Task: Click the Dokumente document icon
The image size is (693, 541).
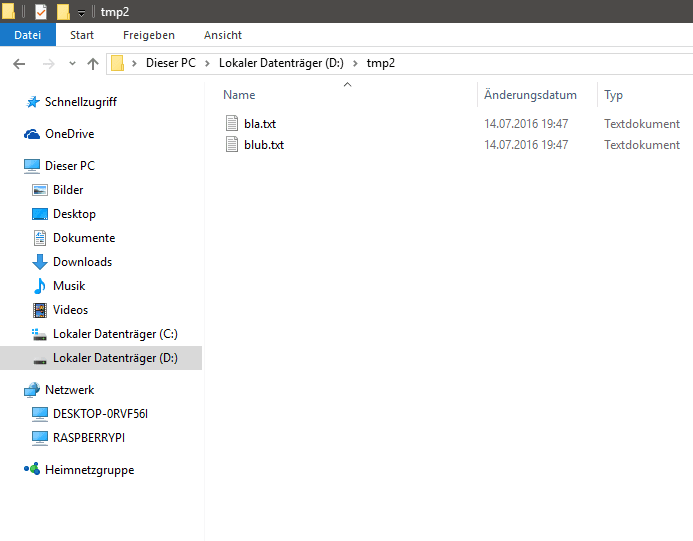Action: pyautogui.click(x=40, y=238)
